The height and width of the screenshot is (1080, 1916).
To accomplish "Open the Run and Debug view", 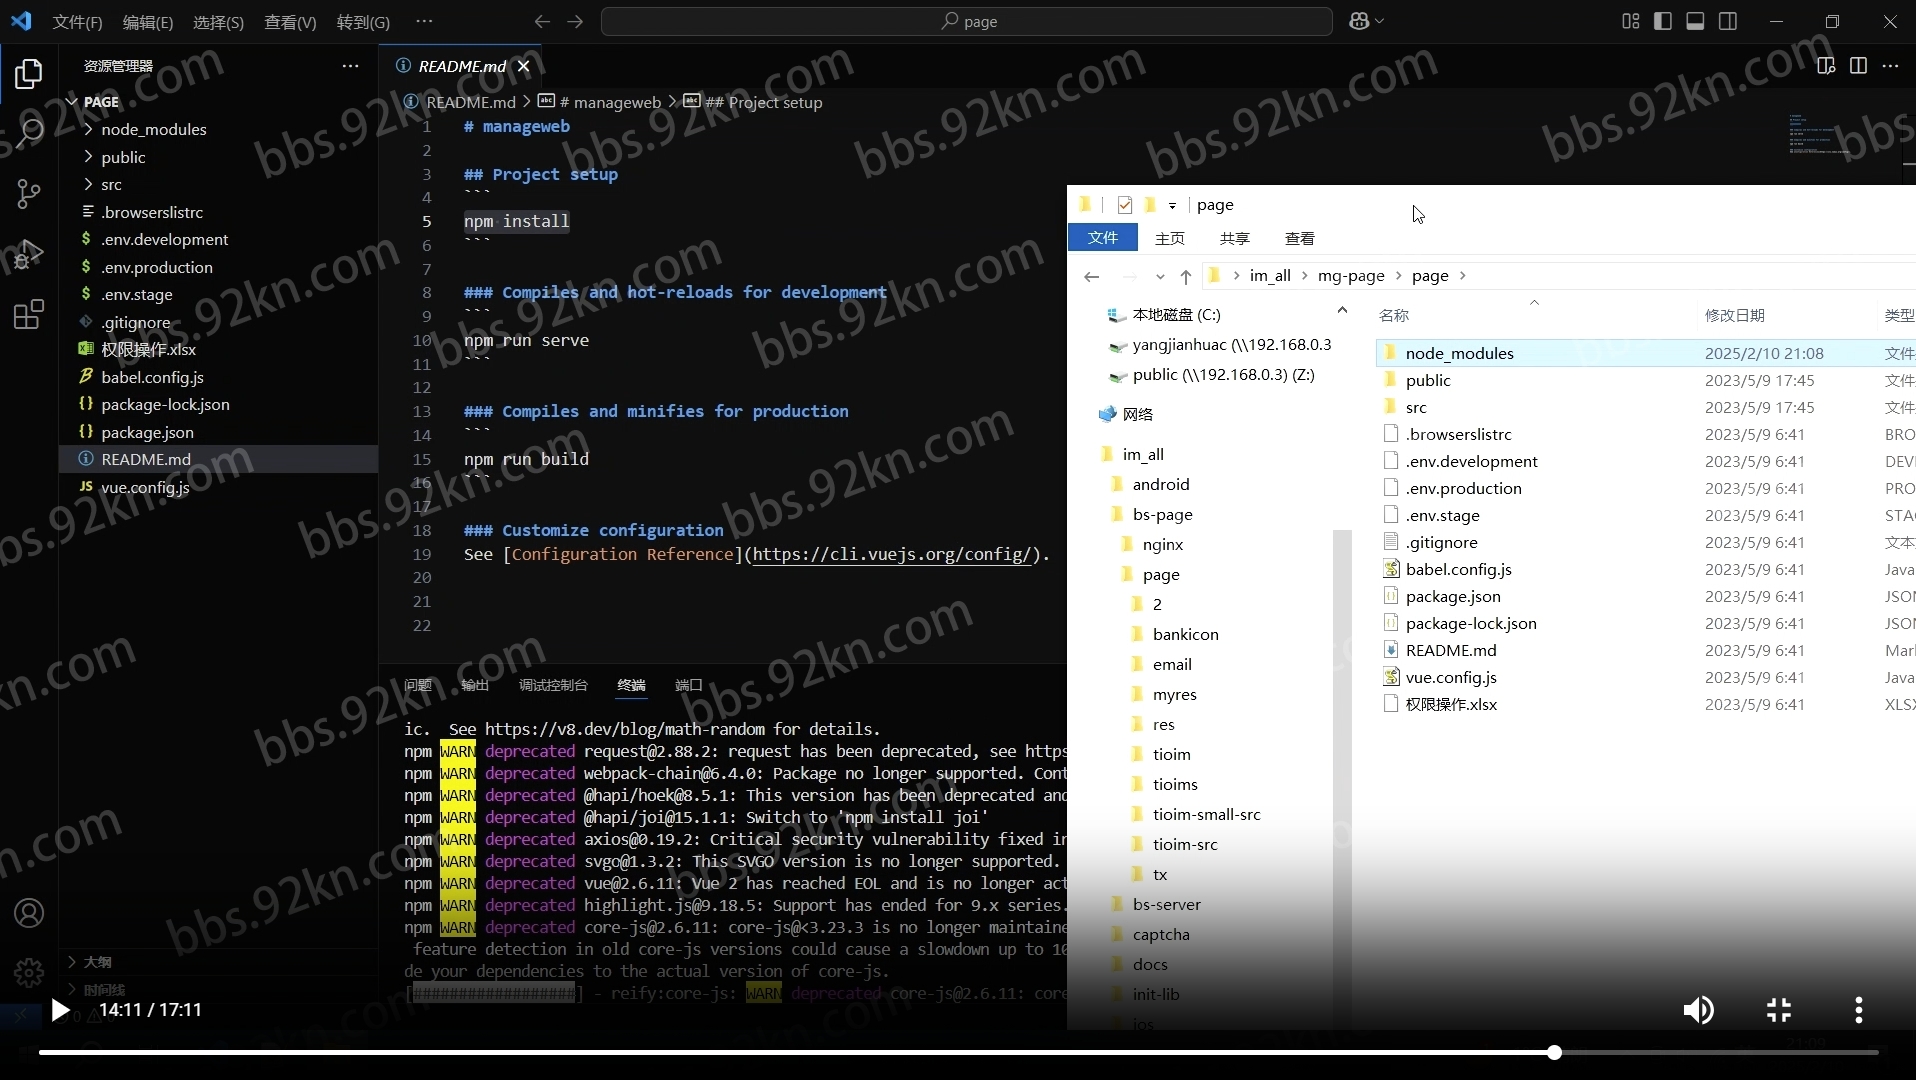I will tap(29, 254).
